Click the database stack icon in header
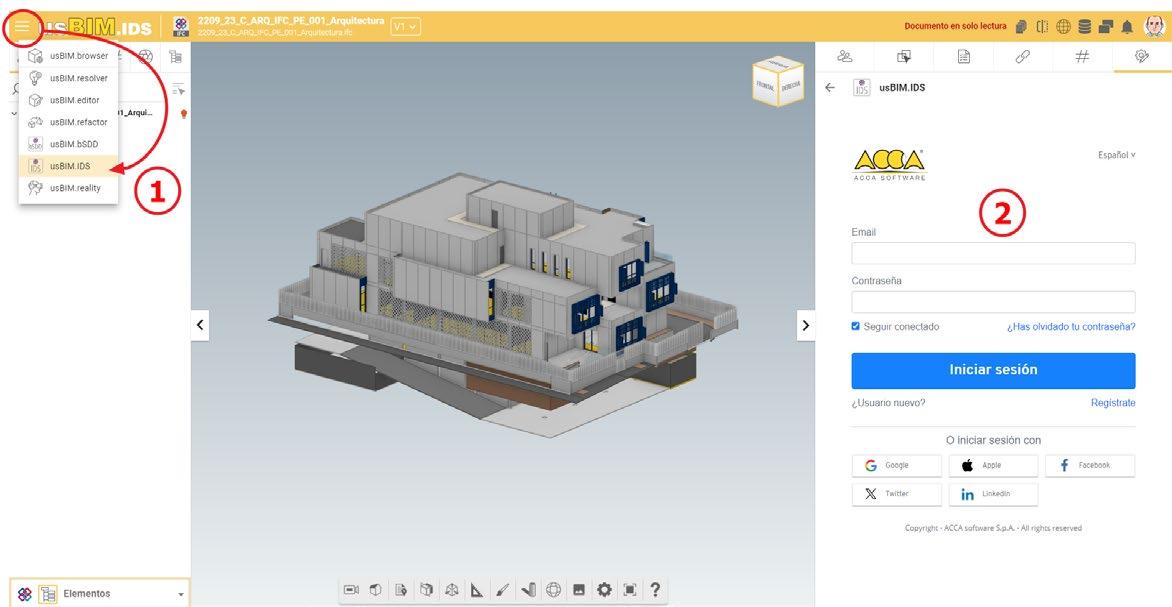Viewport: 1172px width, 607px height. [x=1085, y=27]
